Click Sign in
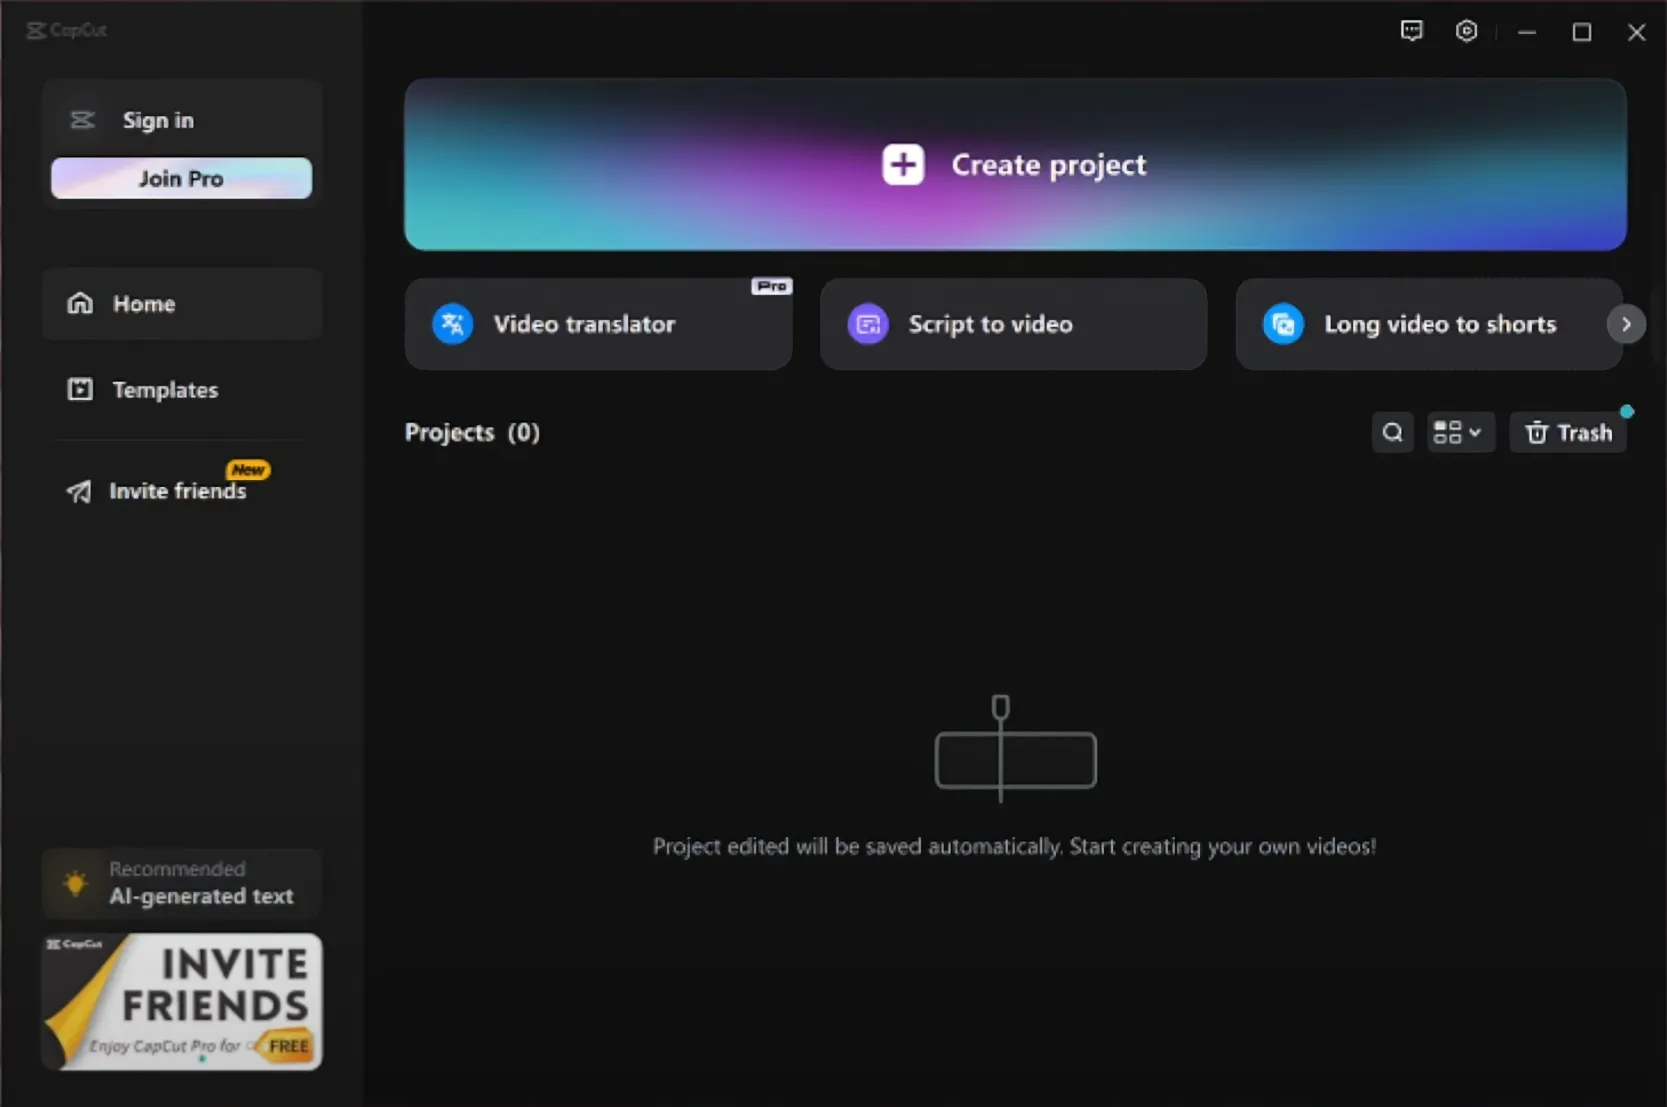Image resolution: width=1667 pixels, height=1107 pixels. (x=158, y=120)
